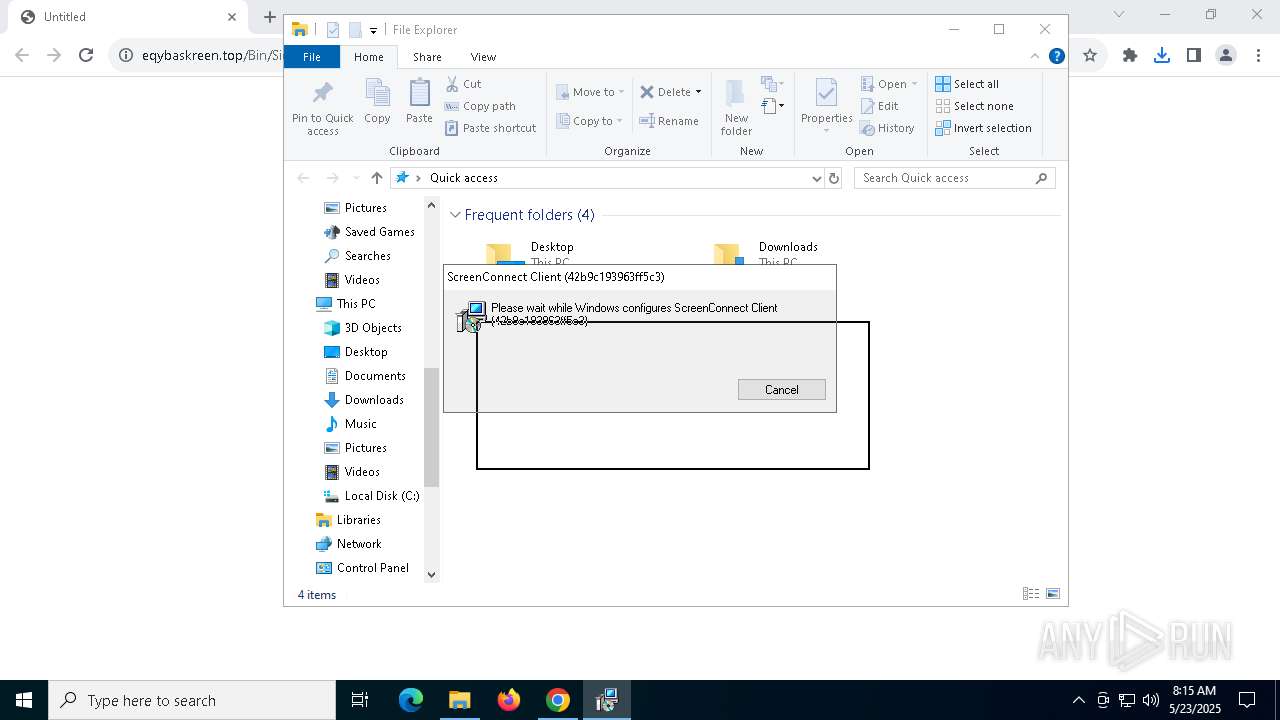
Task: Click Select none in ribbon
Action: click(974, 106)
